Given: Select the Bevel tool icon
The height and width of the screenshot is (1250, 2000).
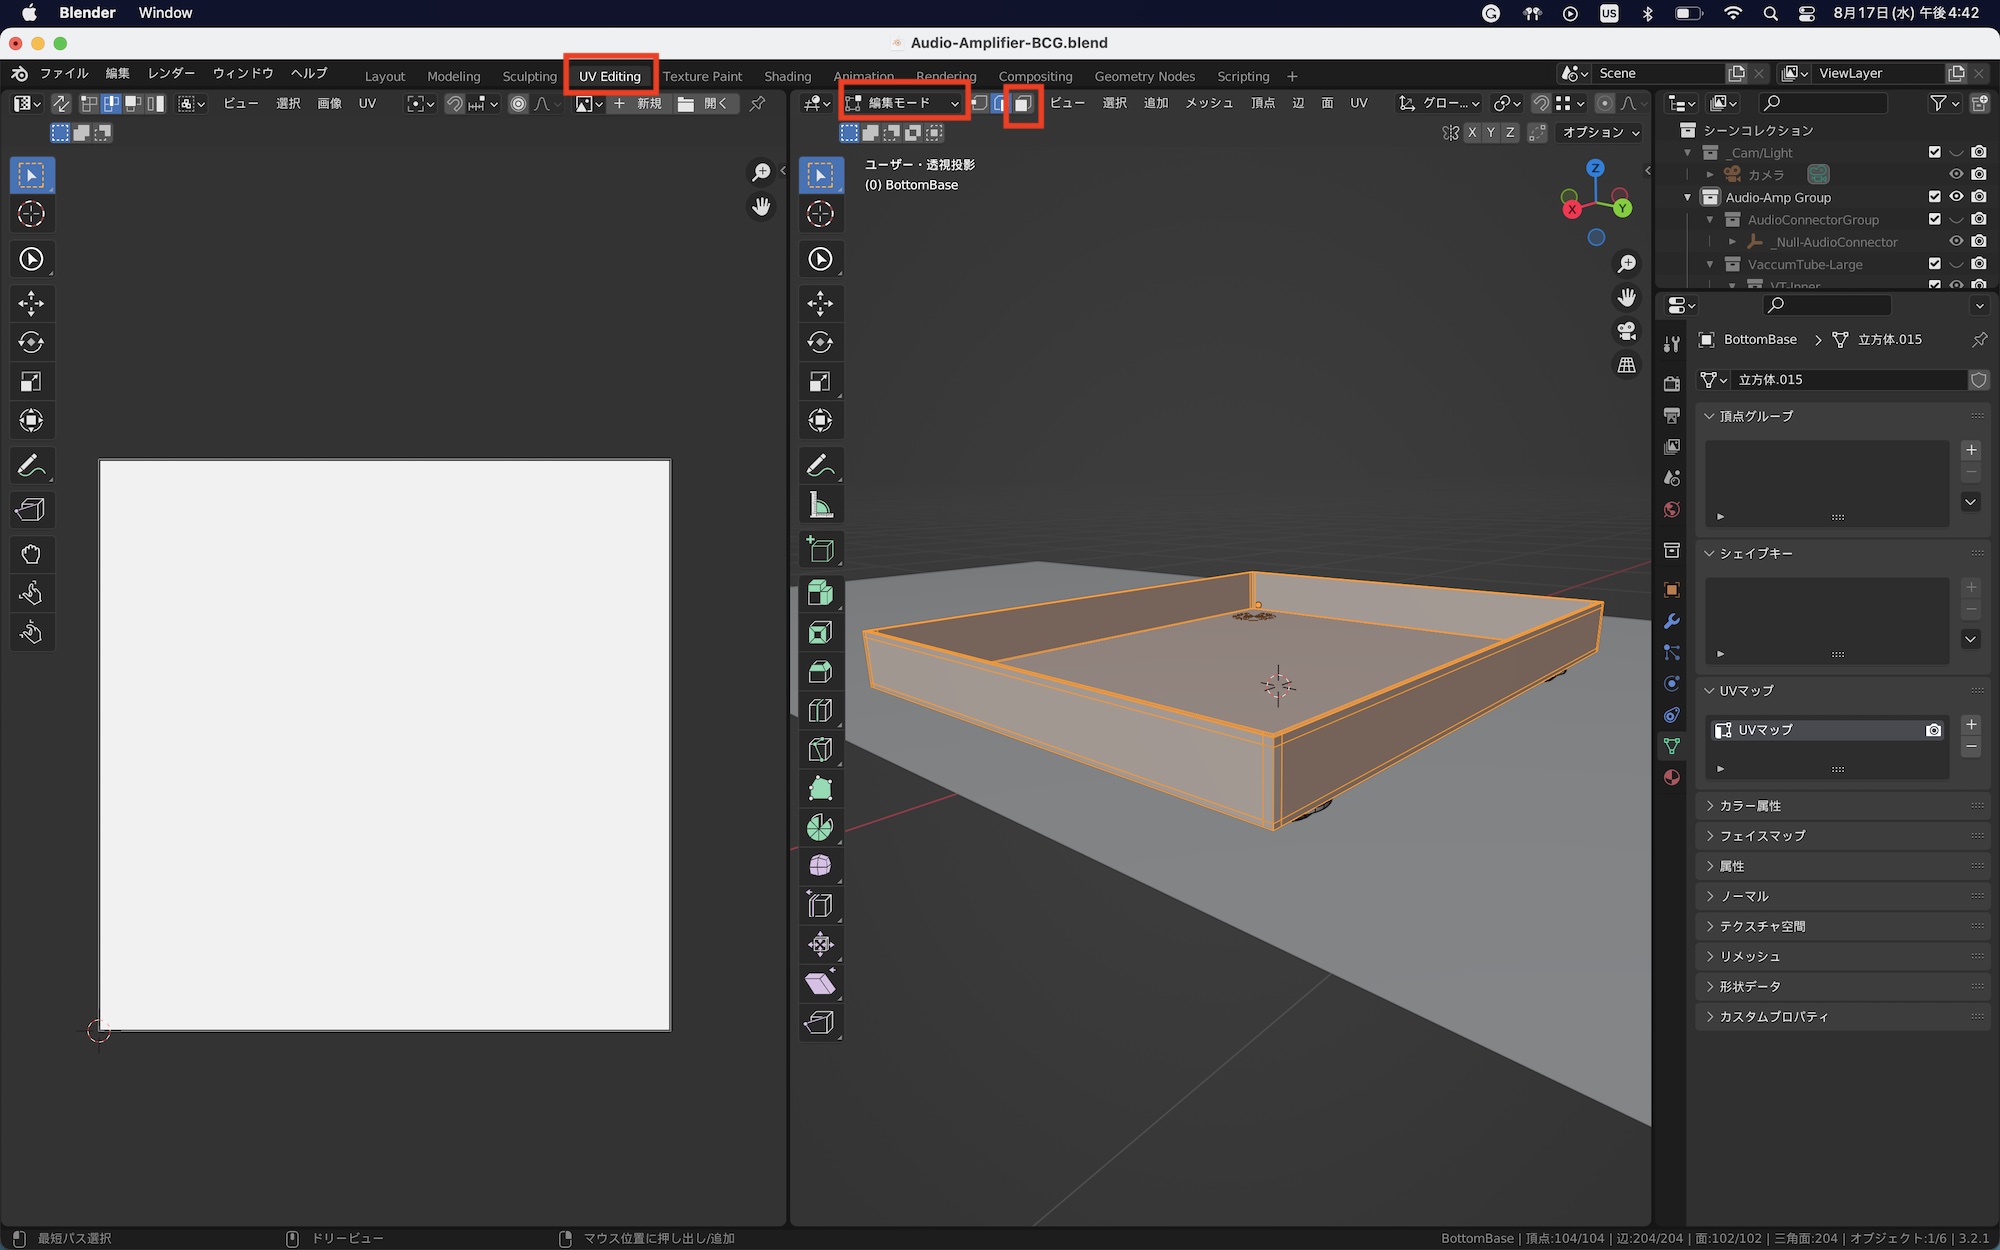Looking at the screenshot, I should click(820, 672).
